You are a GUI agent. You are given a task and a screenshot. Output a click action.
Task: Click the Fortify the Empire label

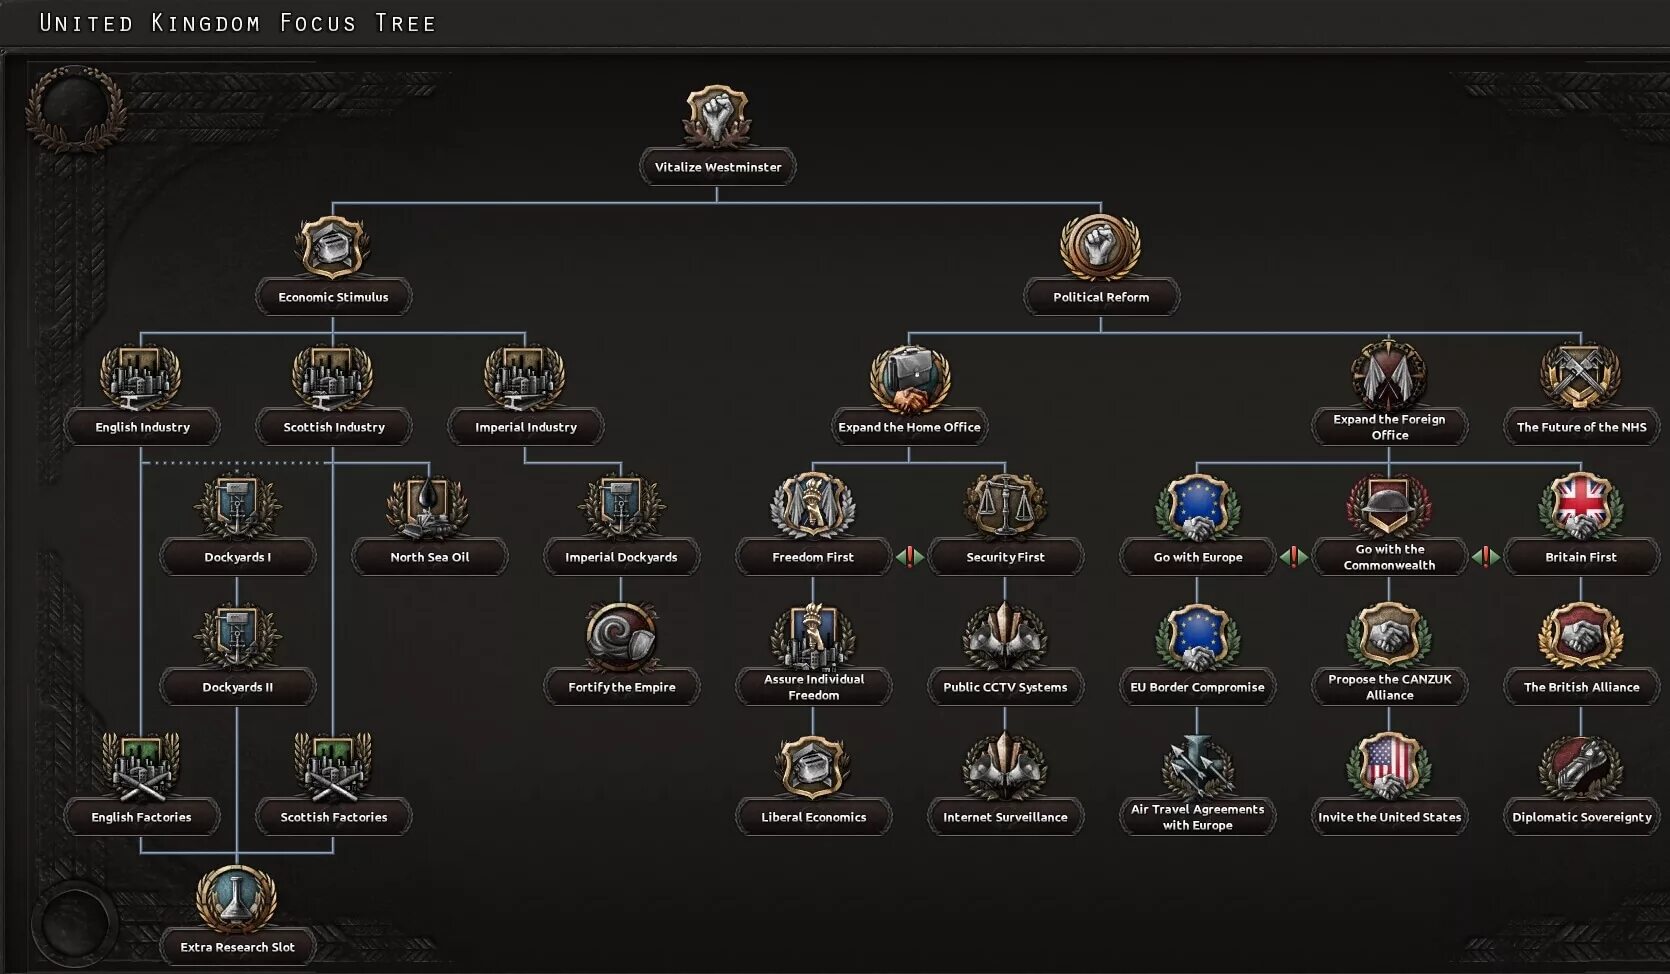click(x=621, y=687)
